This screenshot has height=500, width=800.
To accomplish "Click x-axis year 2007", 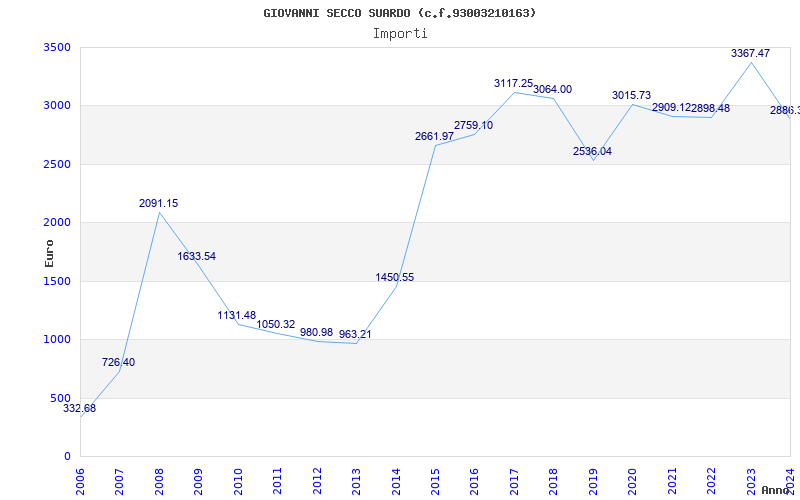I will click(119, 482).
